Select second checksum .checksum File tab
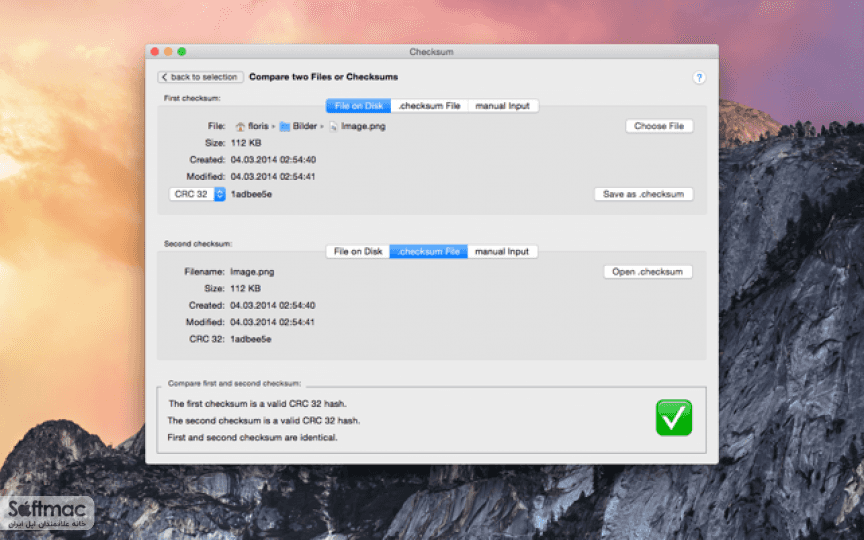This screenshot has height=540, width=864. pyautogui.click(x=429, y=251)
